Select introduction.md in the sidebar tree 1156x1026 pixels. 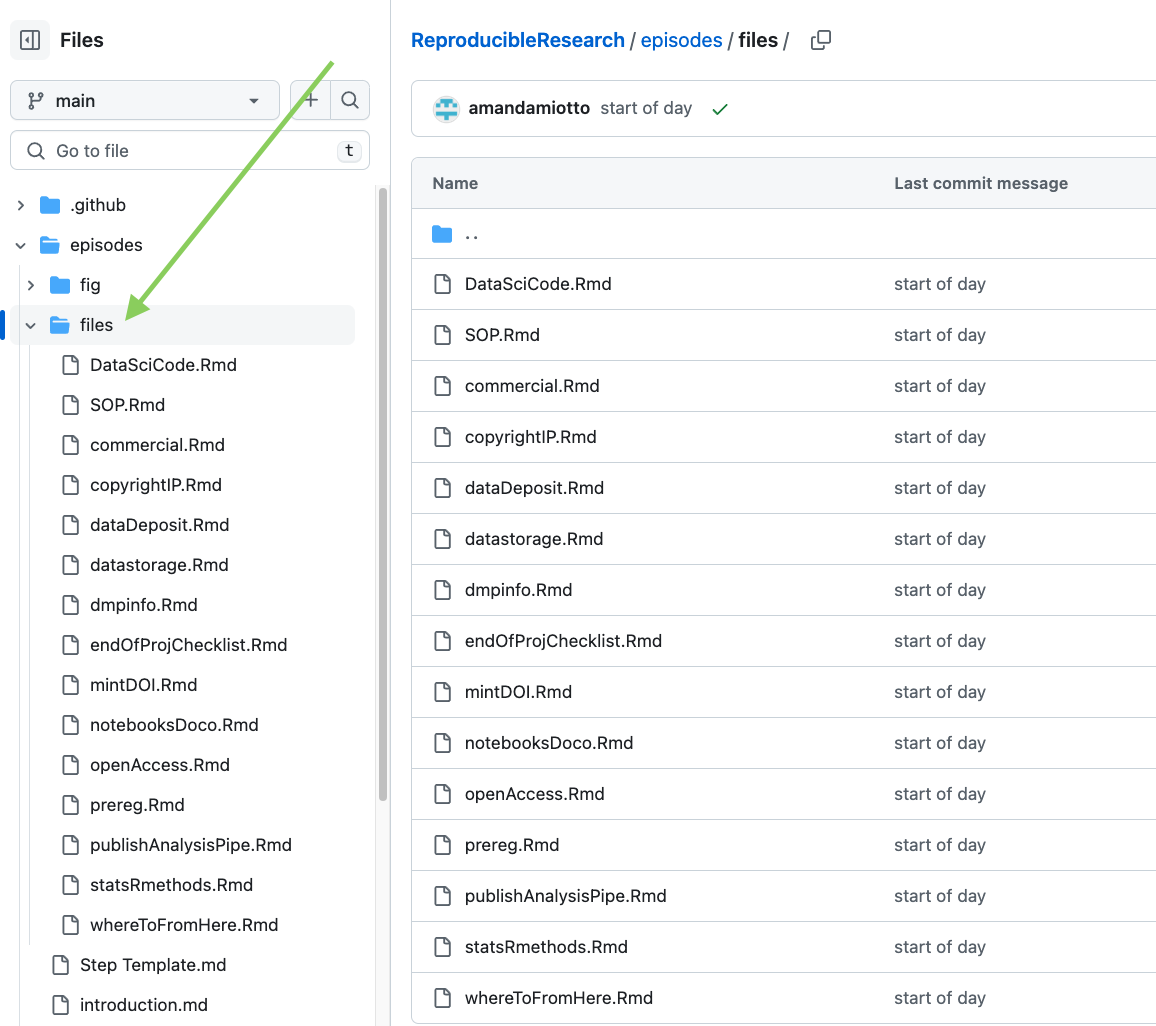[x=143, y=1005]
